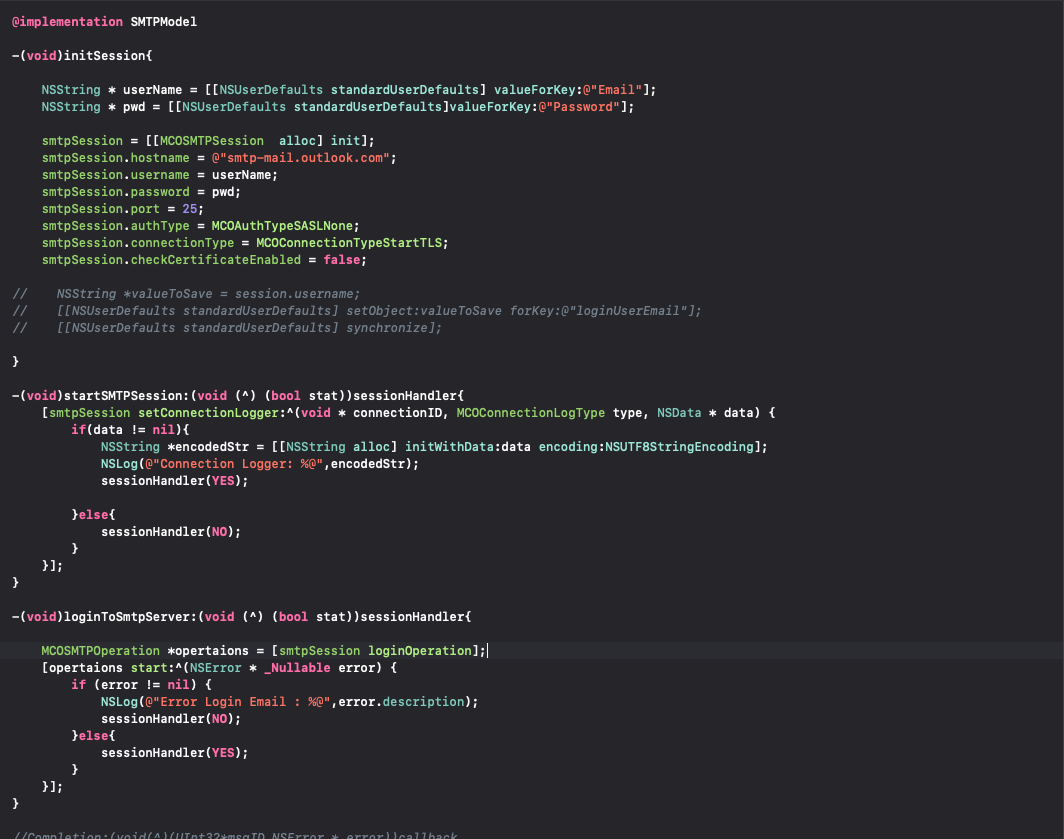The image size is (1064, 839).
Task: Click the loginOperation message on smtpSession
Action: [420, 650]
